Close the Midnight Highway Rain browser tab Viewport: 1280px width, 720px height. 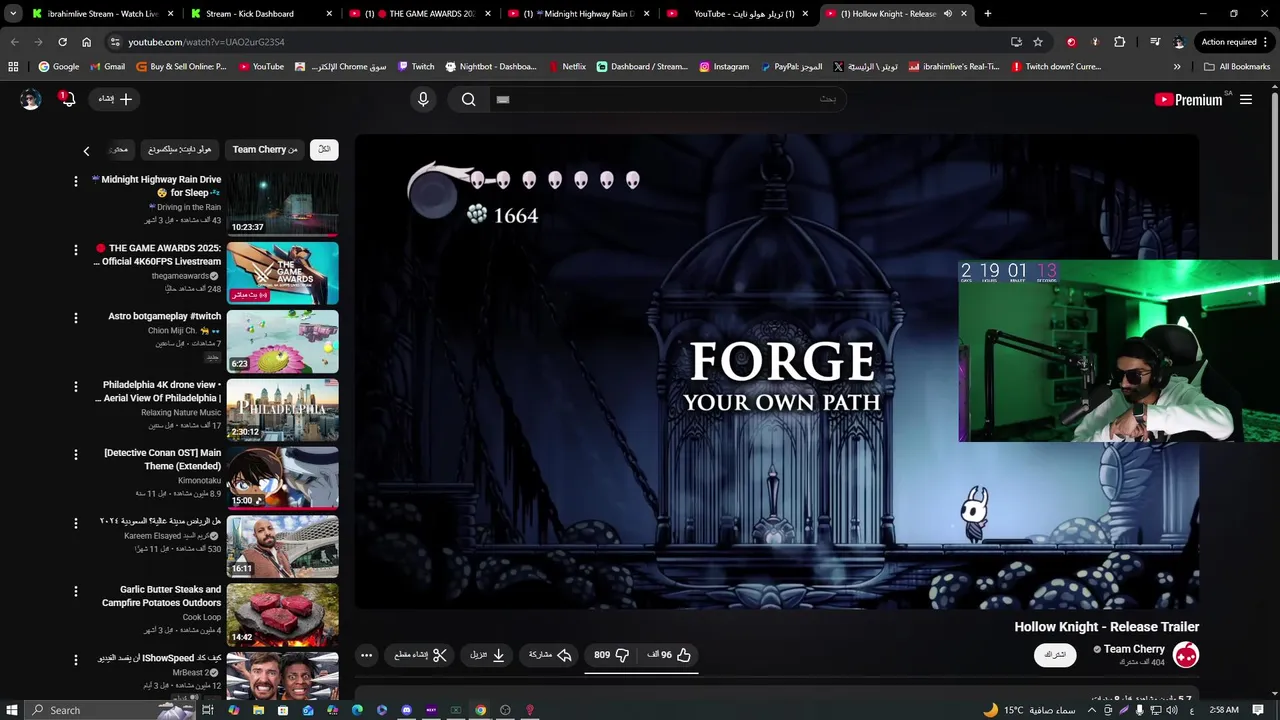coord(647,14)
